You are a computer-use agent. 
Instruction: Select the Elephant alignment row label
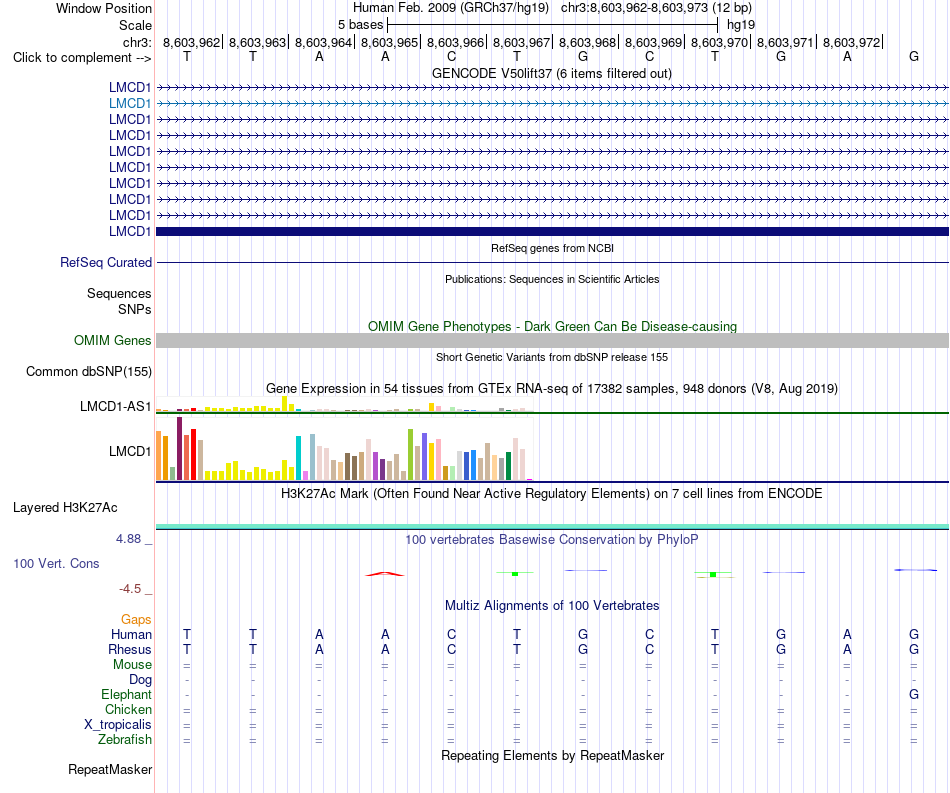coord(126,694)
